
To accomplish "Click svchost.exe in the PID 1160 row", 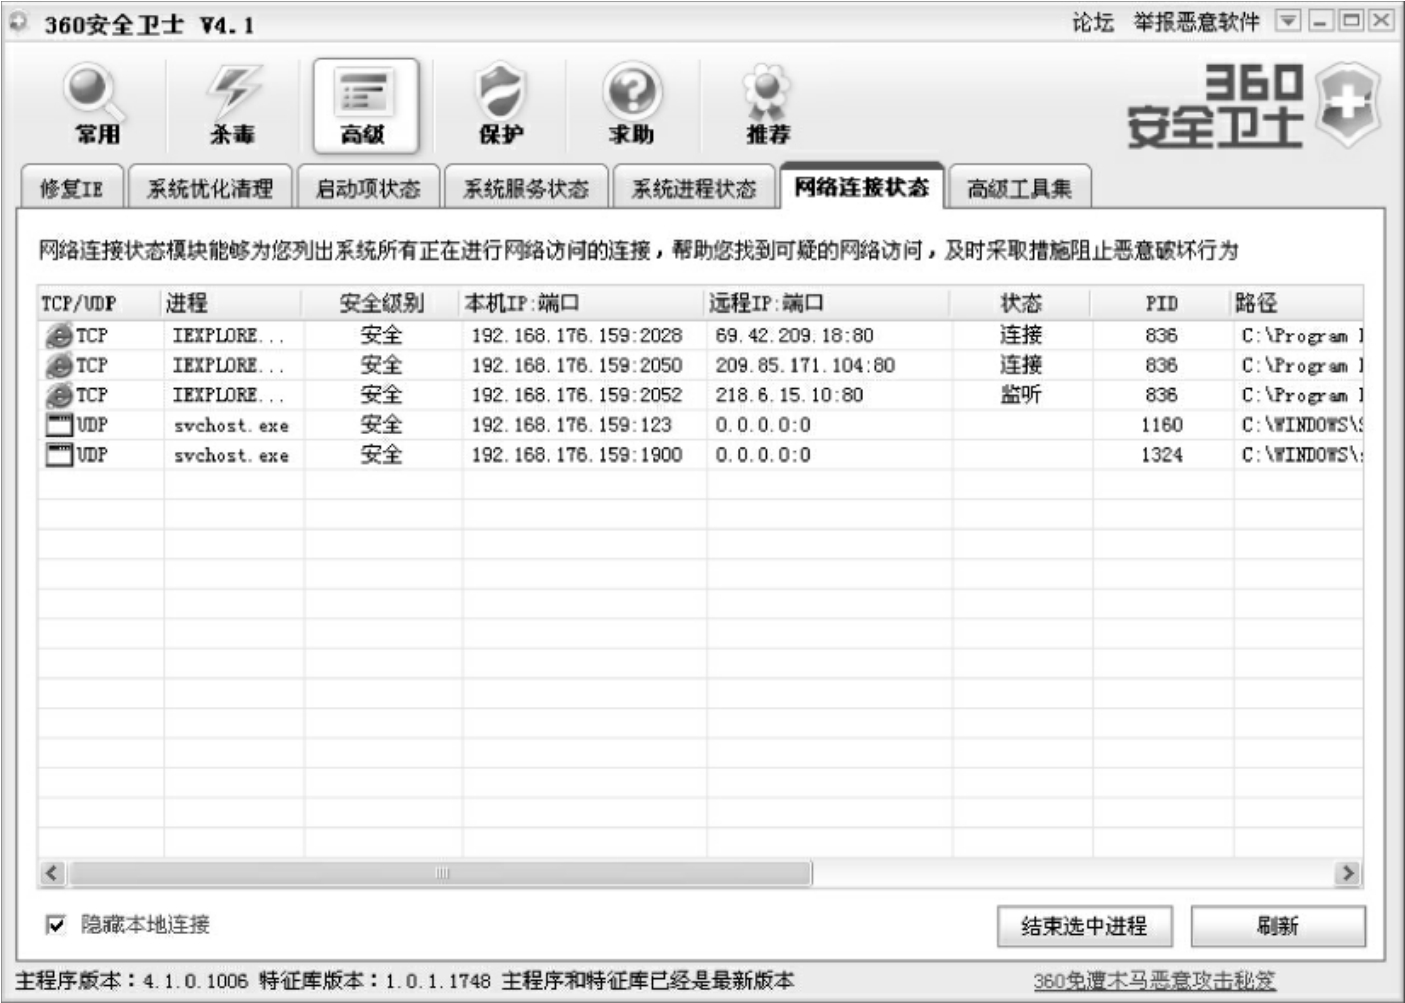I will pyautogui.click(x=231, y=426).
